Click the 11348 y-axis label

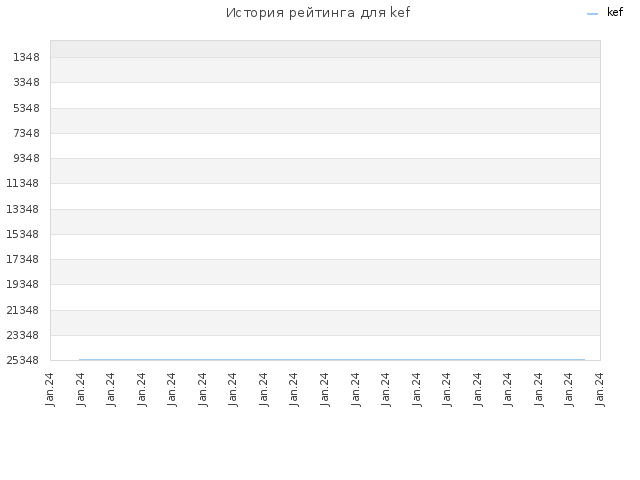[x=23, y=183]
